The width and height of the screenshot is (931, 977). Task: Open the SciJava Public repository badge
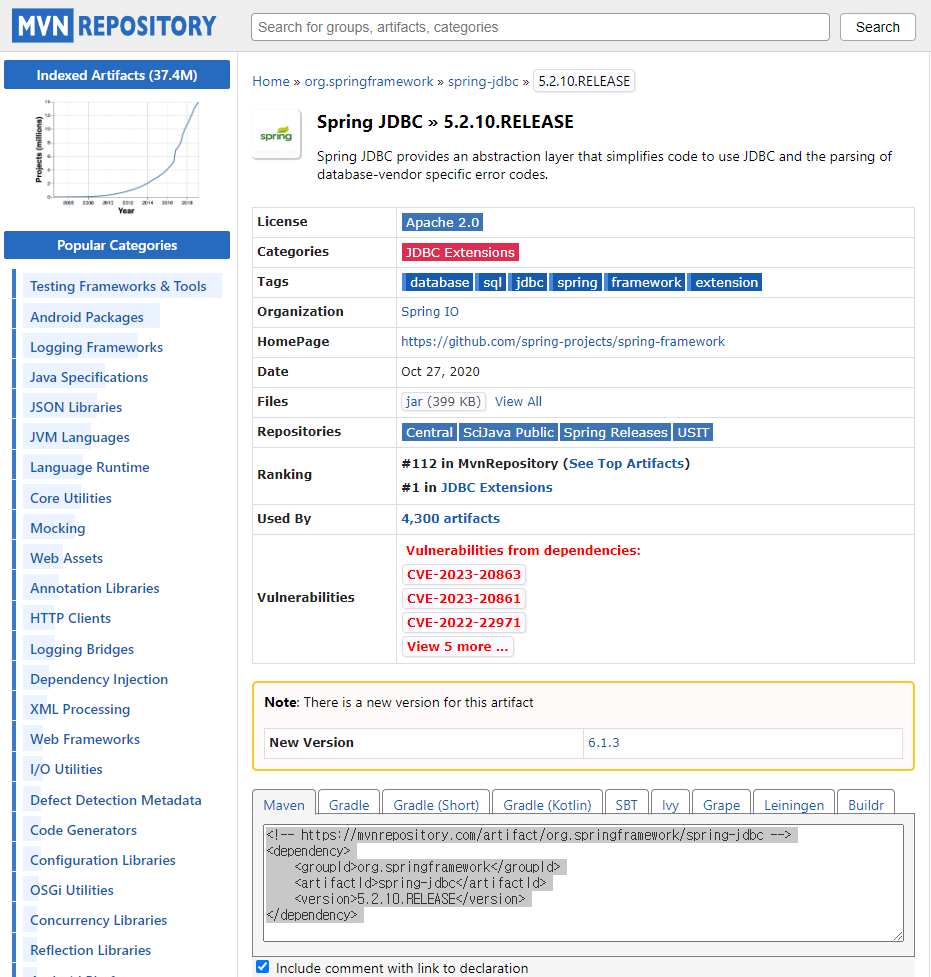[508, 432]
